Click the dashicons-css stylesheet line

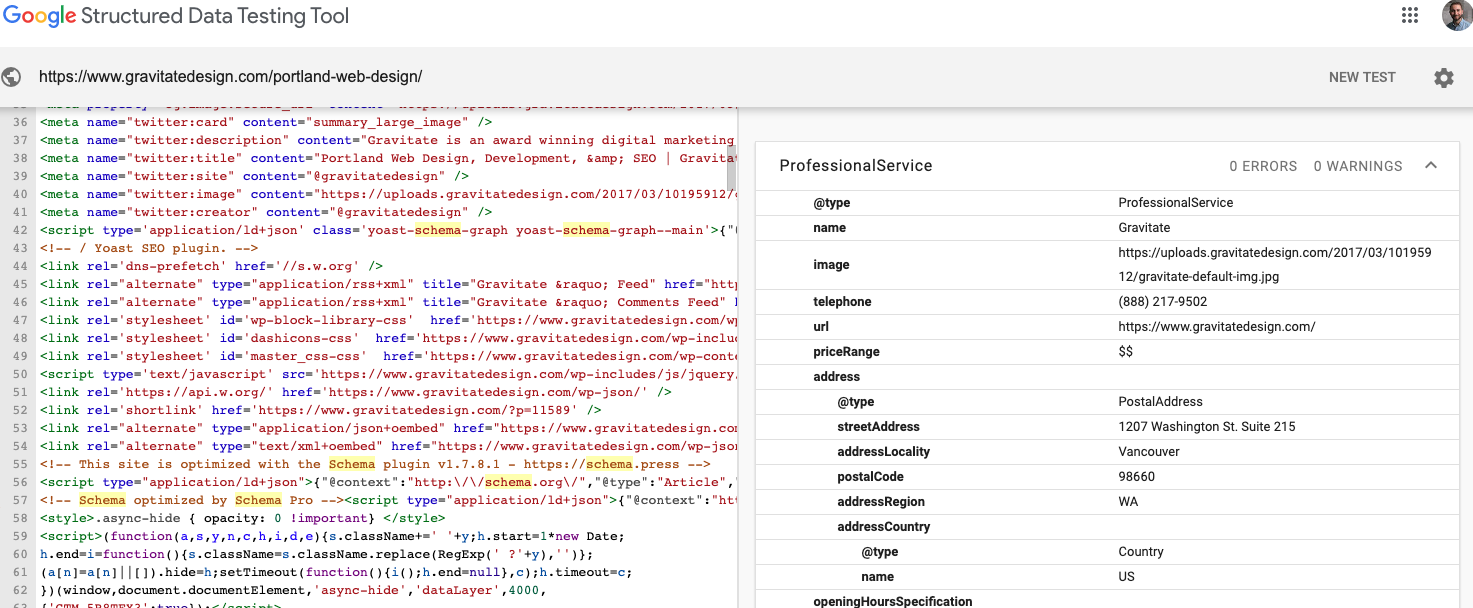tap(388, 339)
